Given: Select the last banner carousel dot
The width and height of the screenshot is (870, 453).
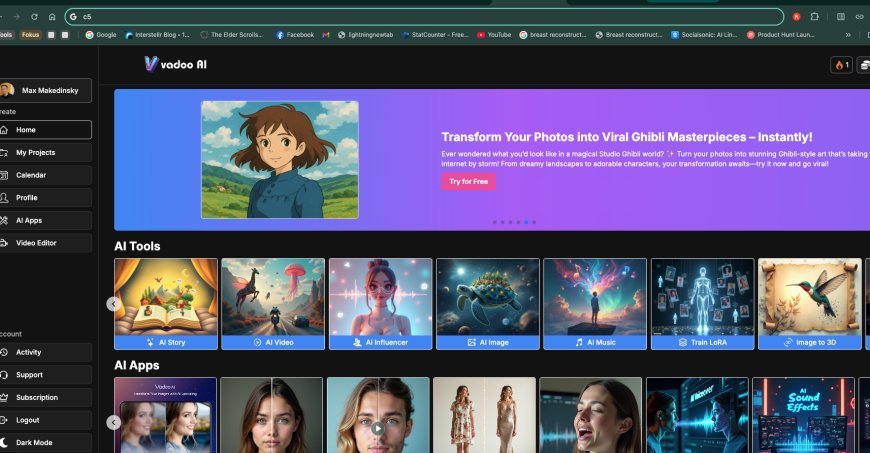Looking at the screenshot, I should 534,222.
